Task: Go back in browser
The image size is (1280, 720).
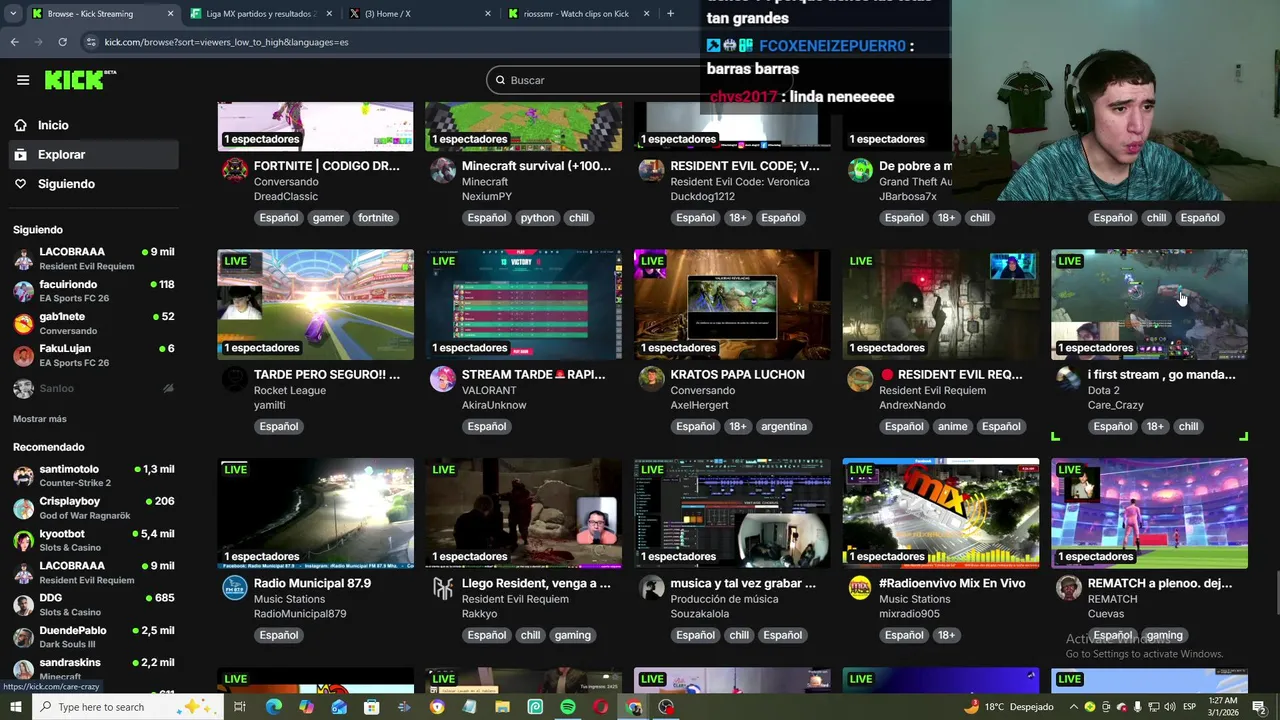Action: (x=14, y=42)
